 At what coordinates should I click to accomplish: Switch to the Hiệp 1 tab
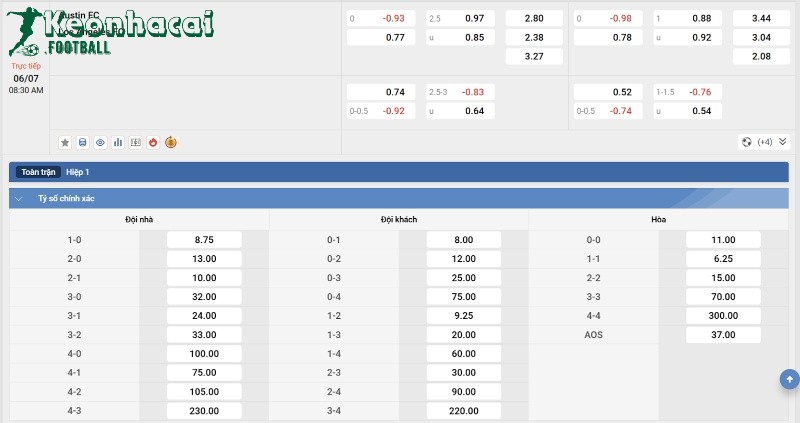(78, 172)
